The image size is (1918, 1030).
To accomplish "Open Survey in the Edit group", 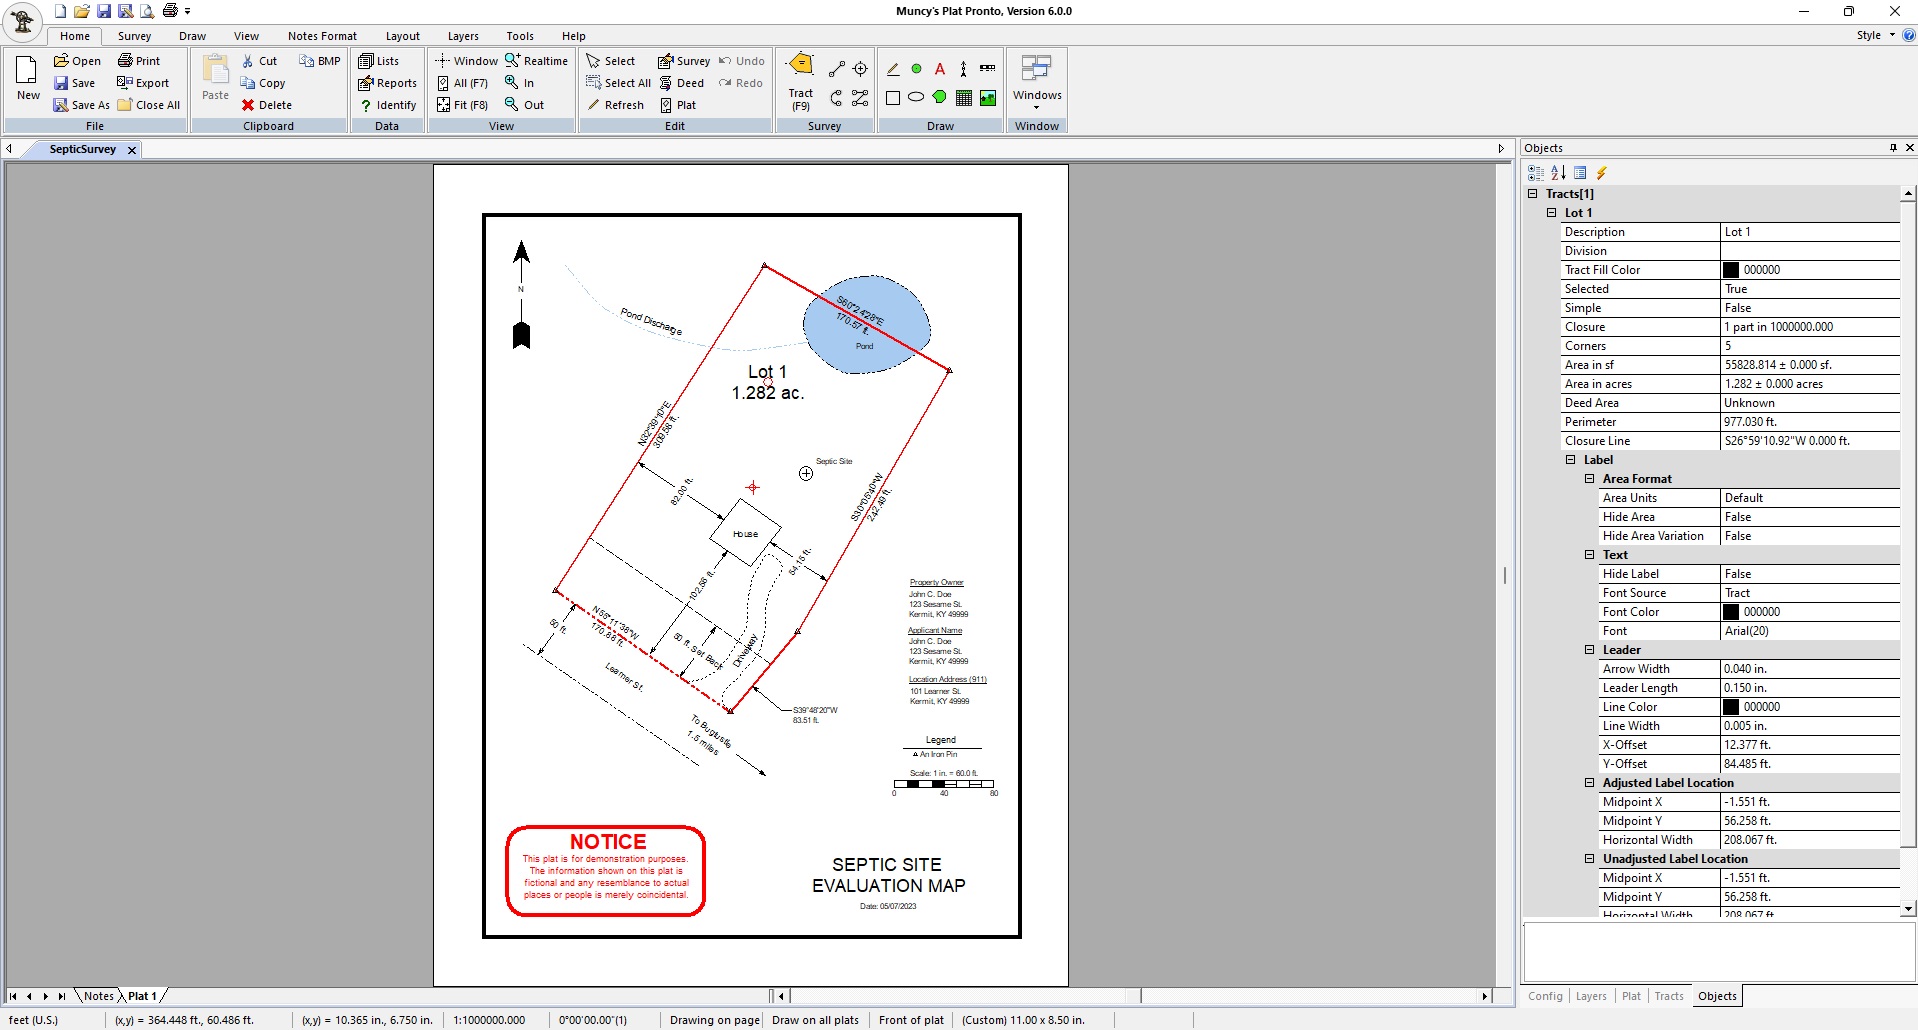I will (x=684, y=61).
